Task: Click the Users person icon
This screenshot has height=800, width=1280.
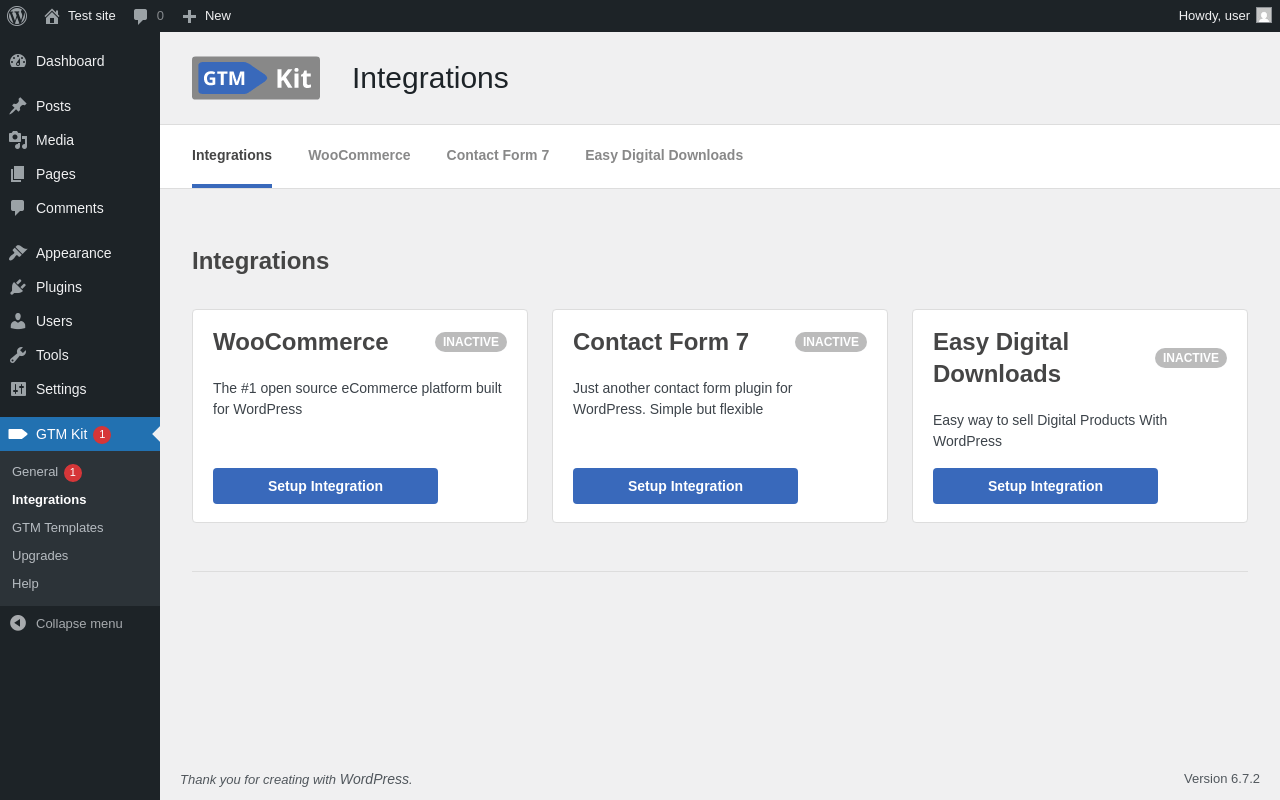Action: click(x=18, y=321)
